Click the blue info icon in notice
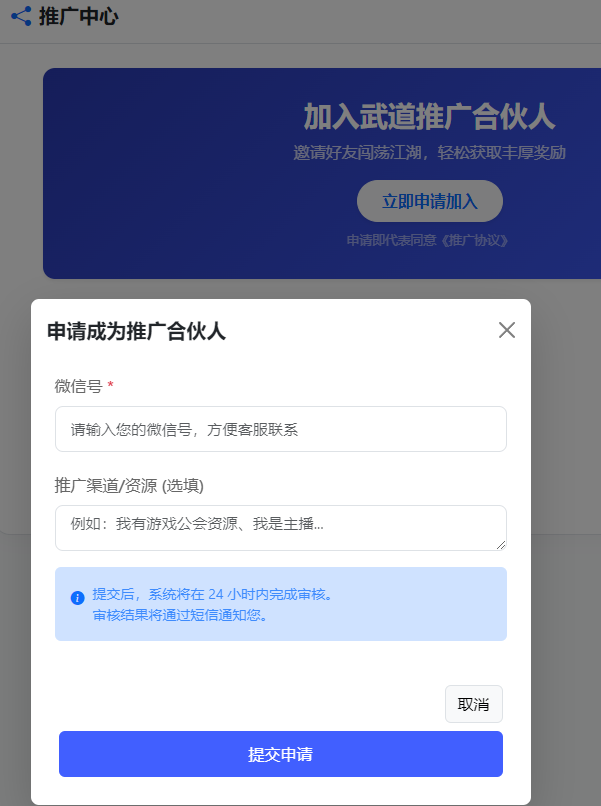The height and width of the screenshot is (806, 601). pyautogui.click(x=78, y=598)
